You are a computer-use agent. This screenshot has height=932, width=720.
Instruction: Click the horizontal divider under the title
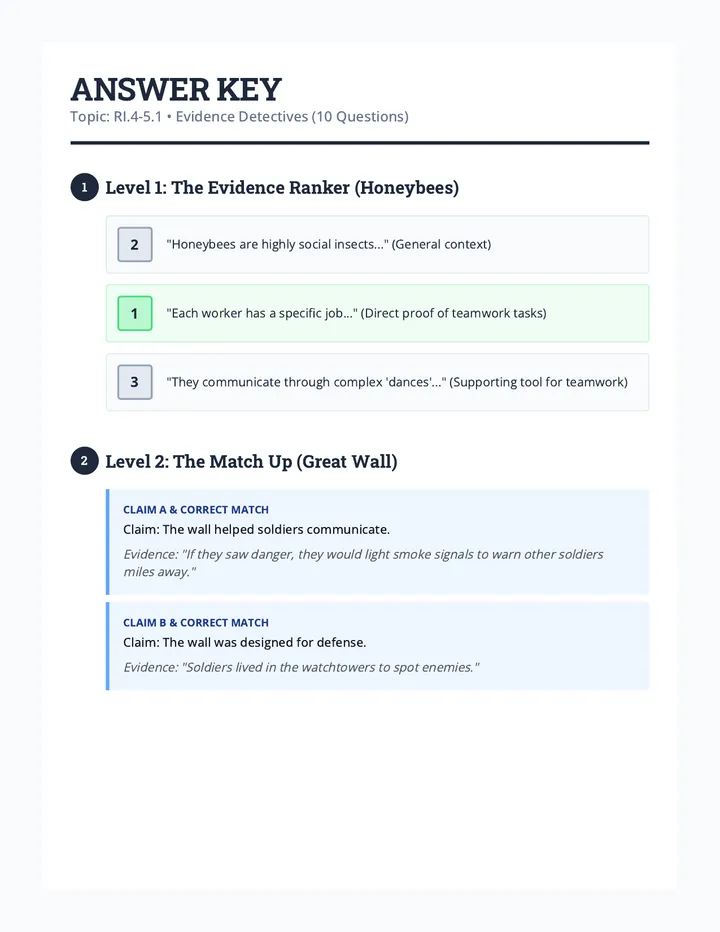click(360, 143)
